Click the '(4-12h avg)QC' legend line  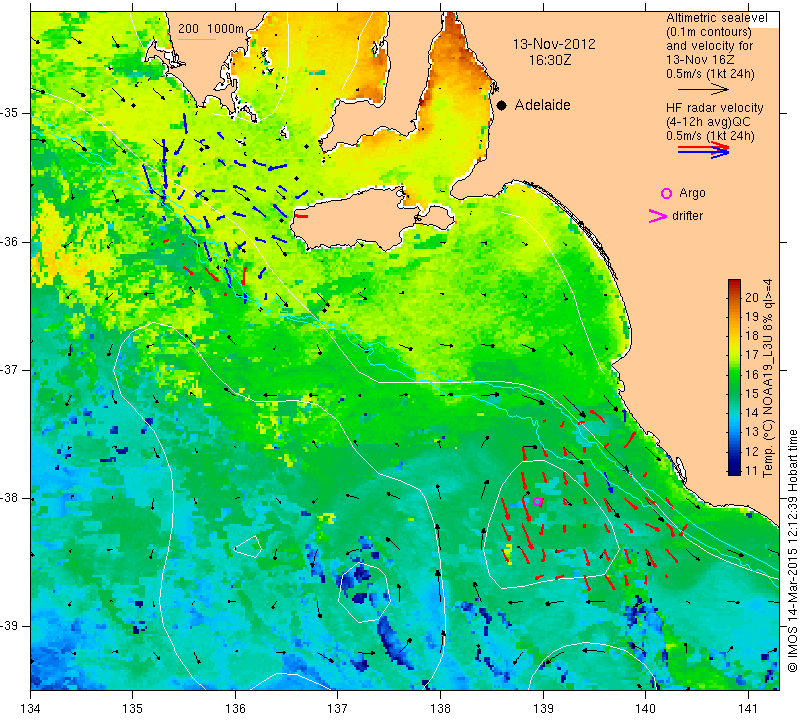coord(708,122)
